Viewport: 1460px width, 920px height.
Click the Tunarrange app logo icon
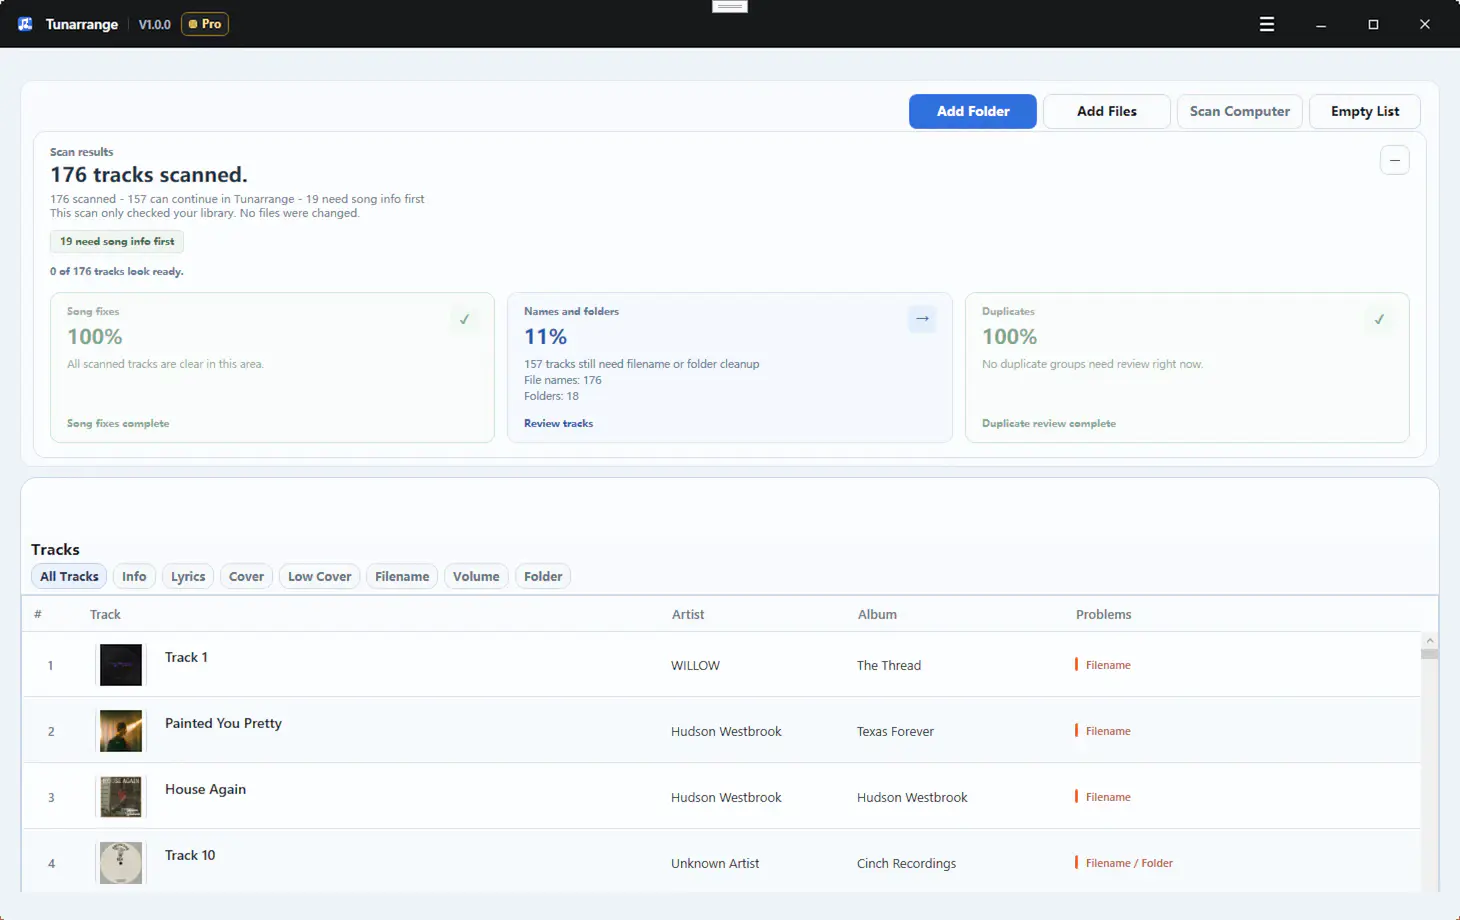(25, 24)
